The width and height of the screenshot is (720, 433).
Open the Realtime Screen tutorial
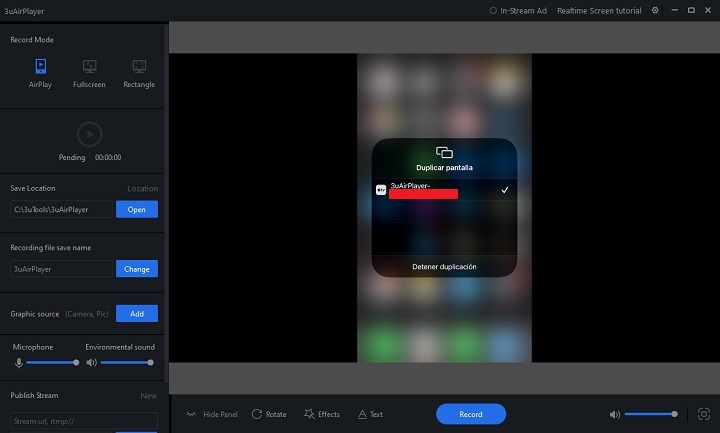point(599,11)
